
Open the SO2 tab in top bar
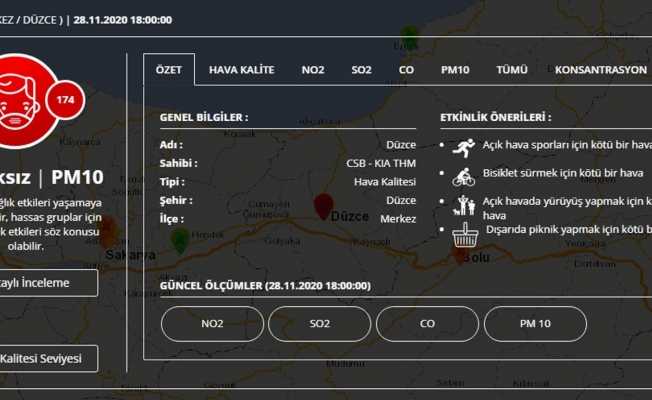[x=361, y=70]
